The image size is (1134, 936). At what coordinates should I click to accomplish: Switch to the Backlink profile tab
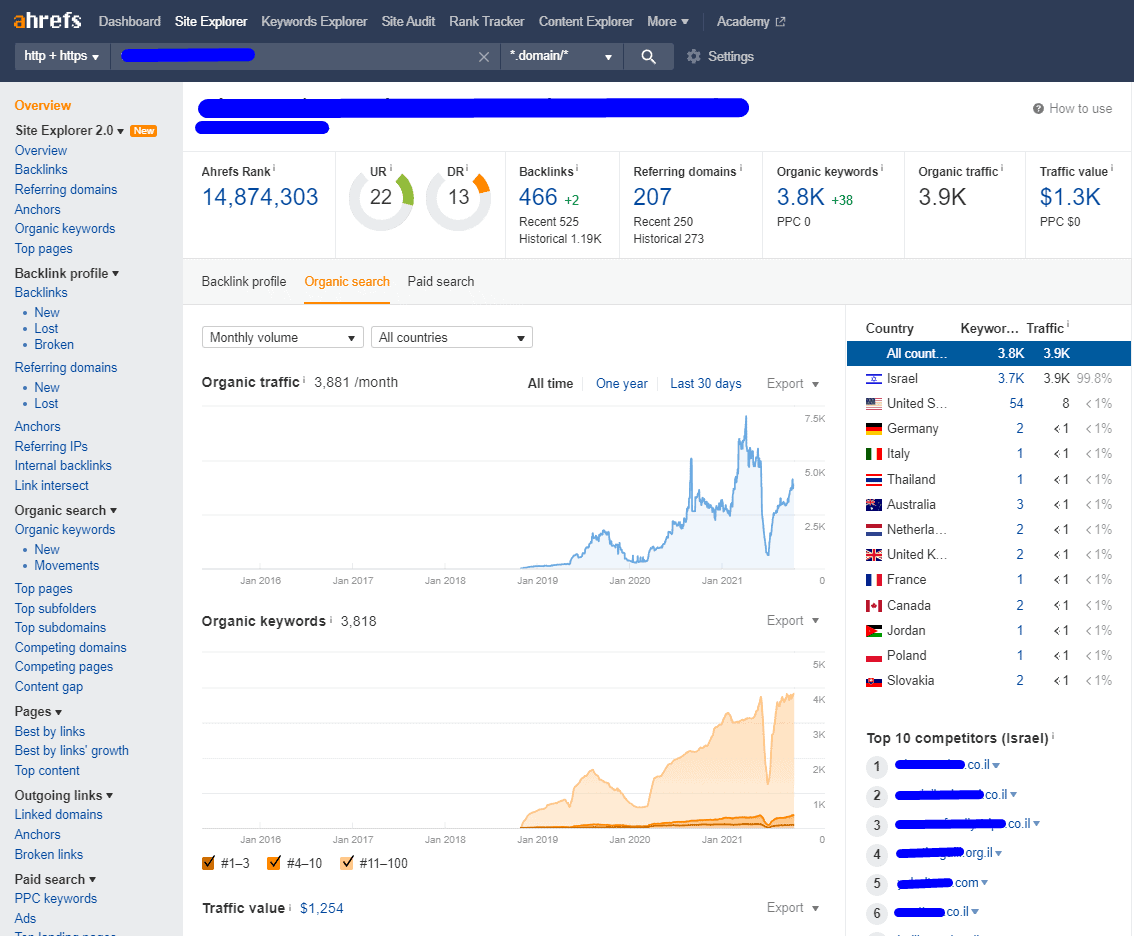click(x=244, y=282)
